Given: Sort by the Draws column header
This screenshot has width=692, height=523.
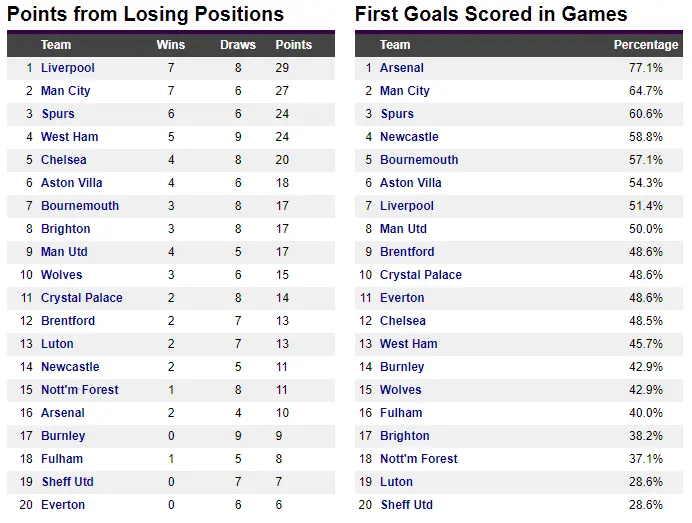Looking at the screenshot, I should pyautogui.click(x=238, y=45).
